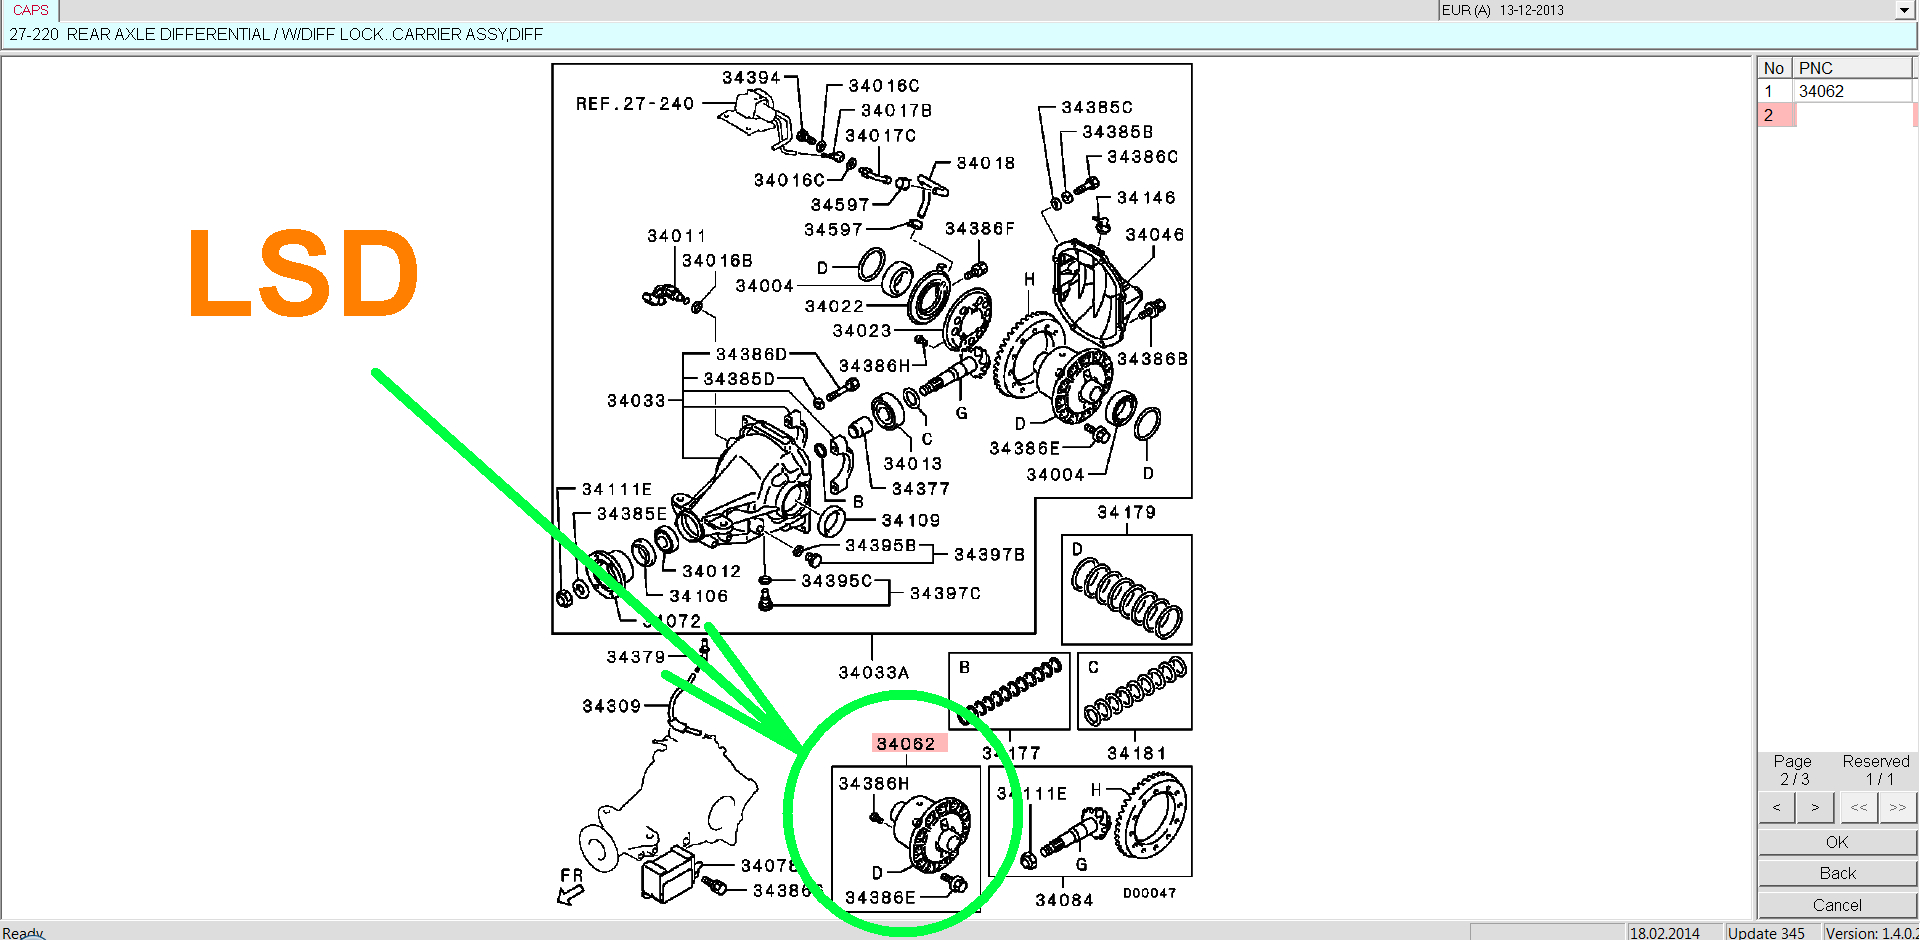Select part number 34146
Viewport: 1920px width, 940px height.
click(x=1146, y=198)
